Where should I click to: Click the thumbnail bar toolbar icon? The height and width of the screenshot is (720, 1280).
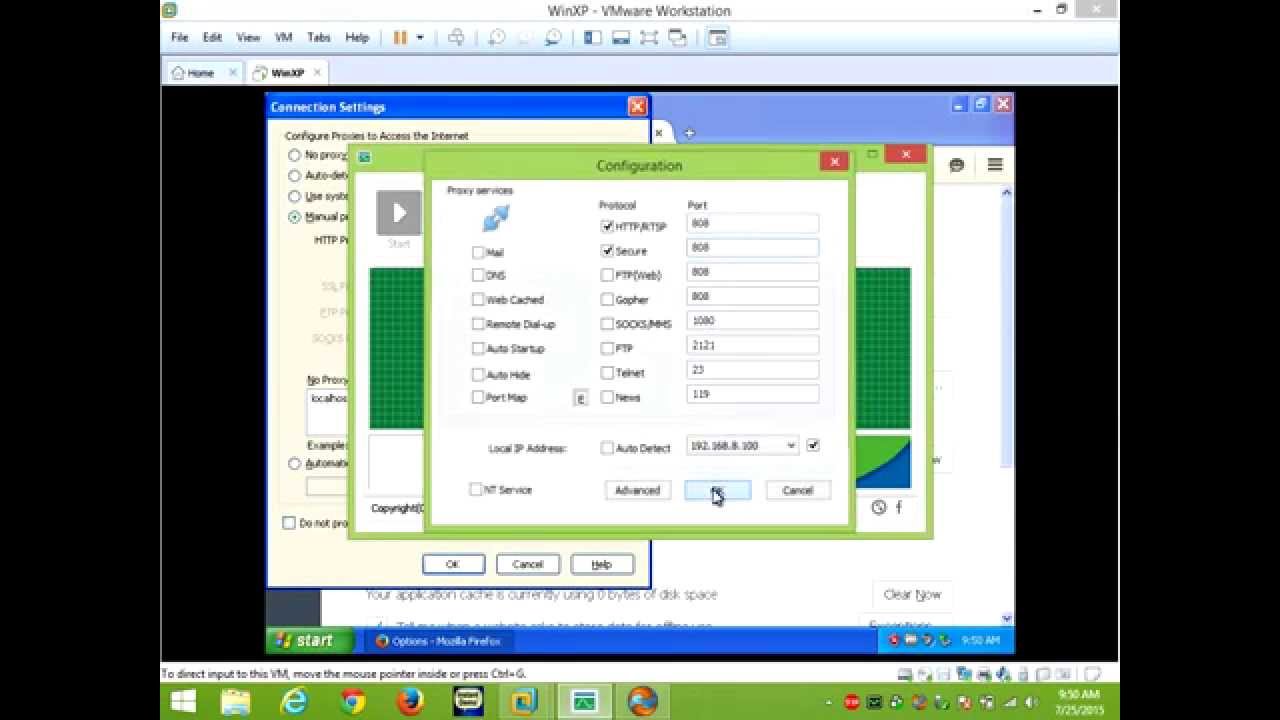pyautogui.click(x=621, y=38)
